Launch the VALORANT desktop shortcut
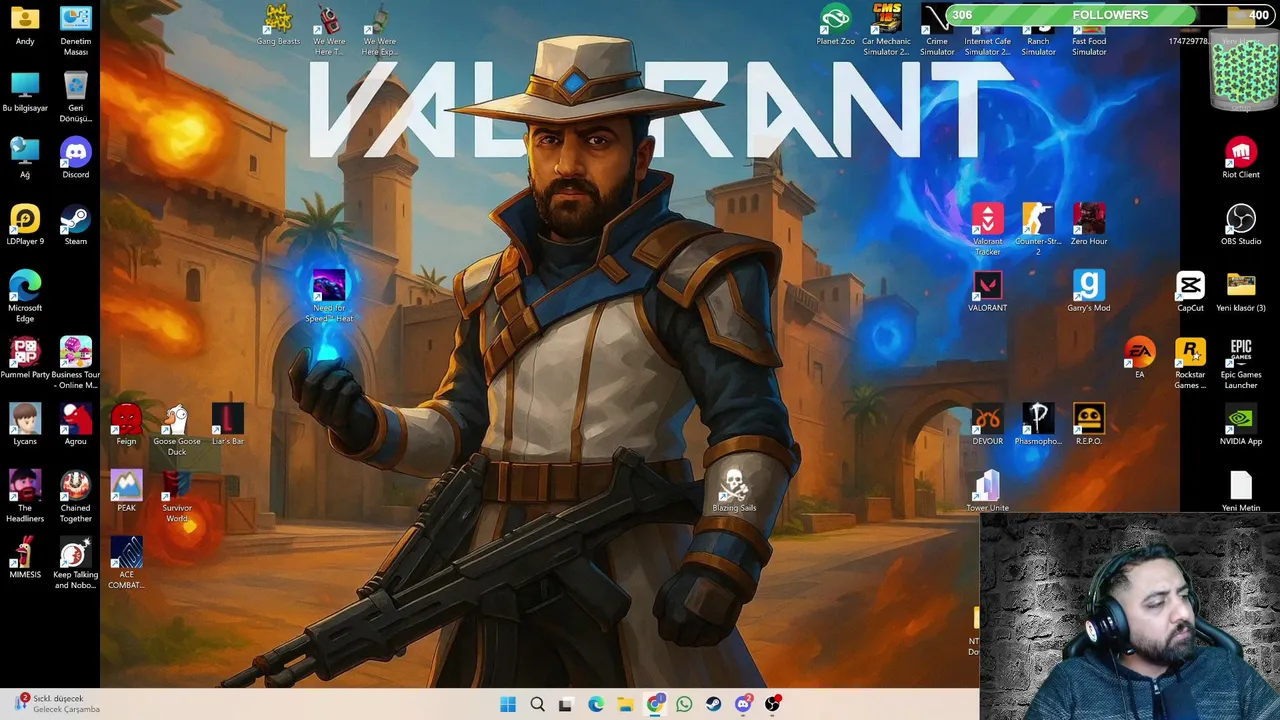Screen dimensions: 1280x720 point(987,292)
